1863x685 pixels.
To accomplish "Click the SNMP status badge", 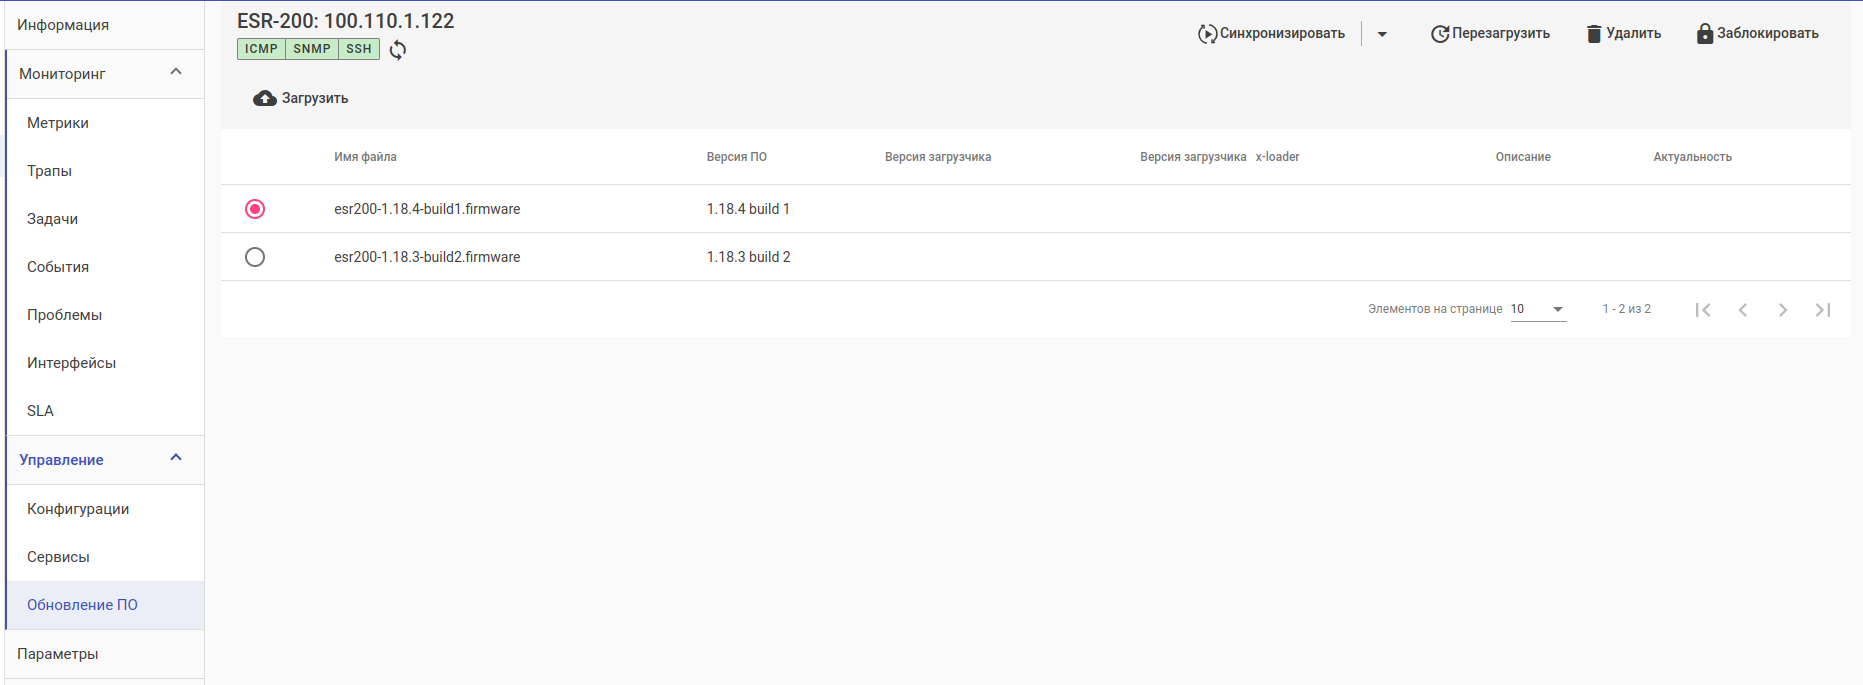I will (x=312, y=49).
